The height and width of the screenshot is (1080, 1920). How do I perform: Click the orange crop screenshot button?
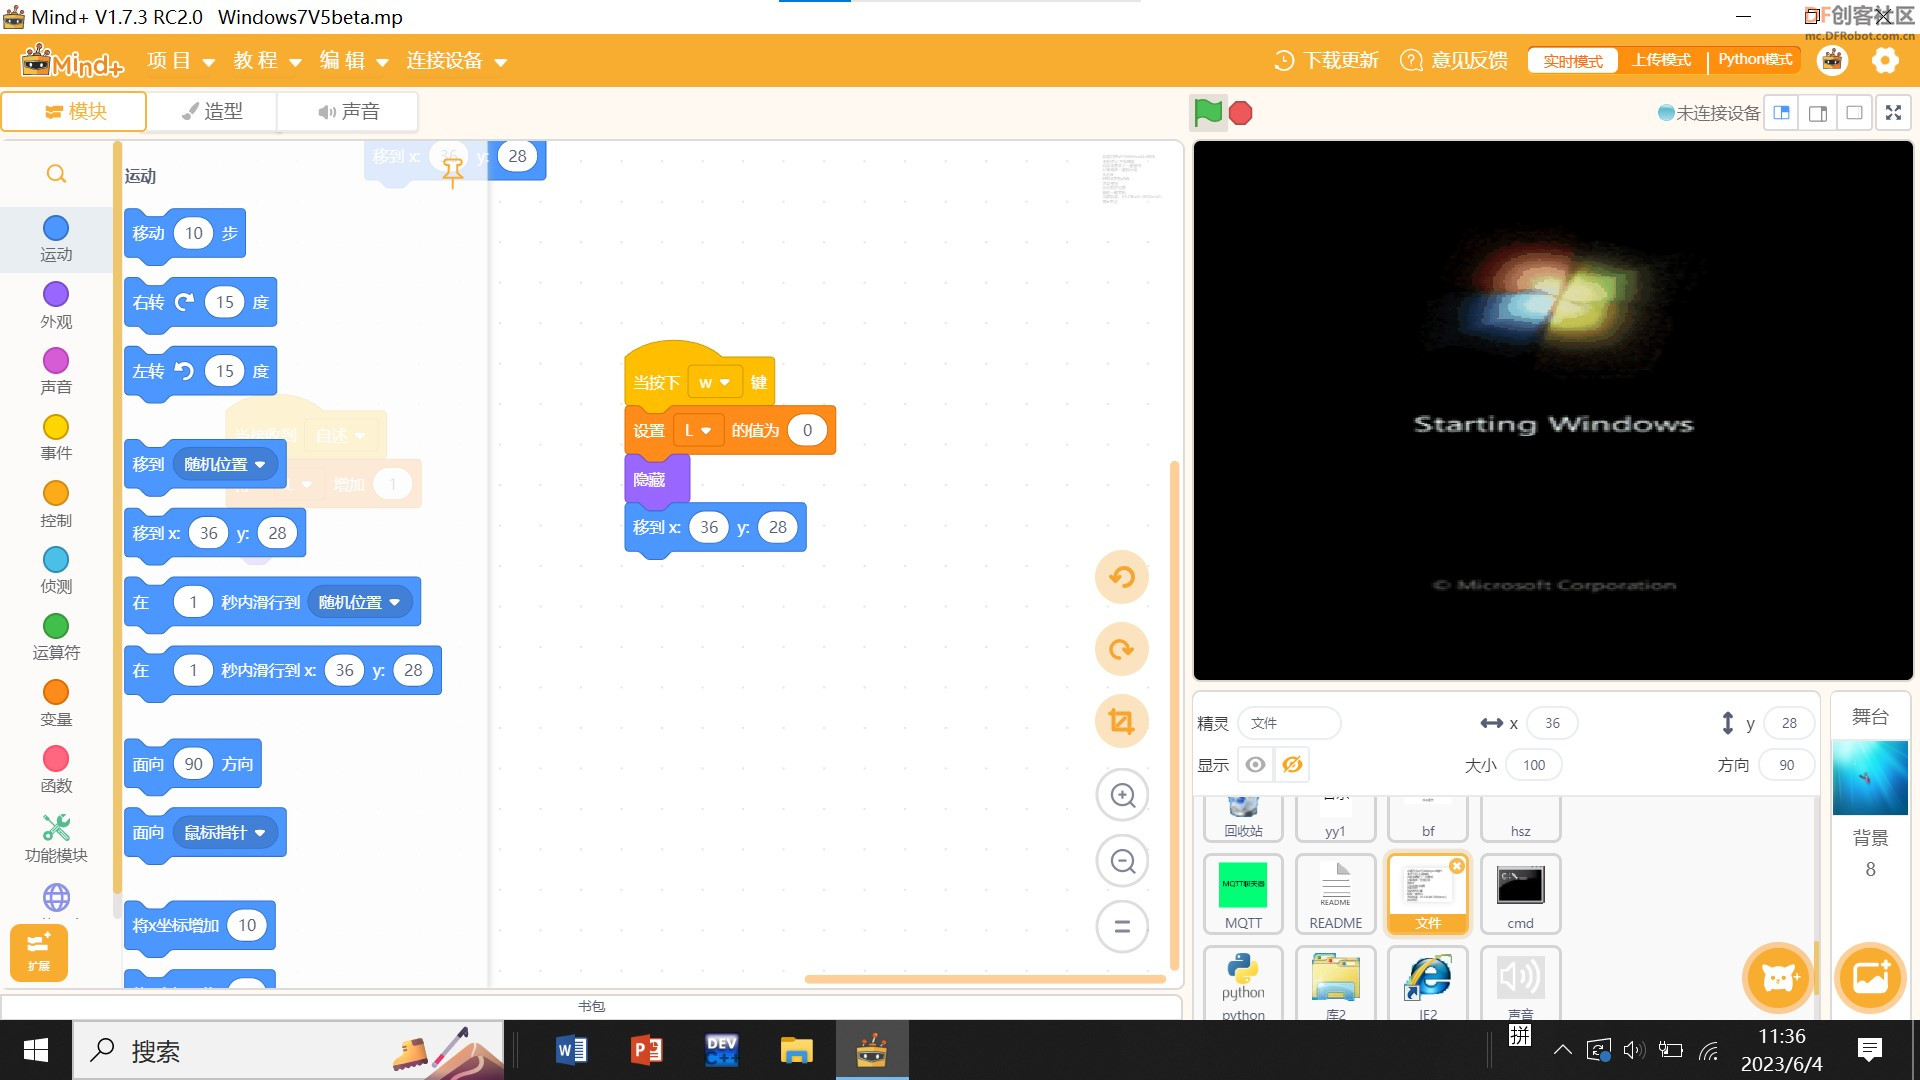pyautogui.click(x=1122, y=721)
